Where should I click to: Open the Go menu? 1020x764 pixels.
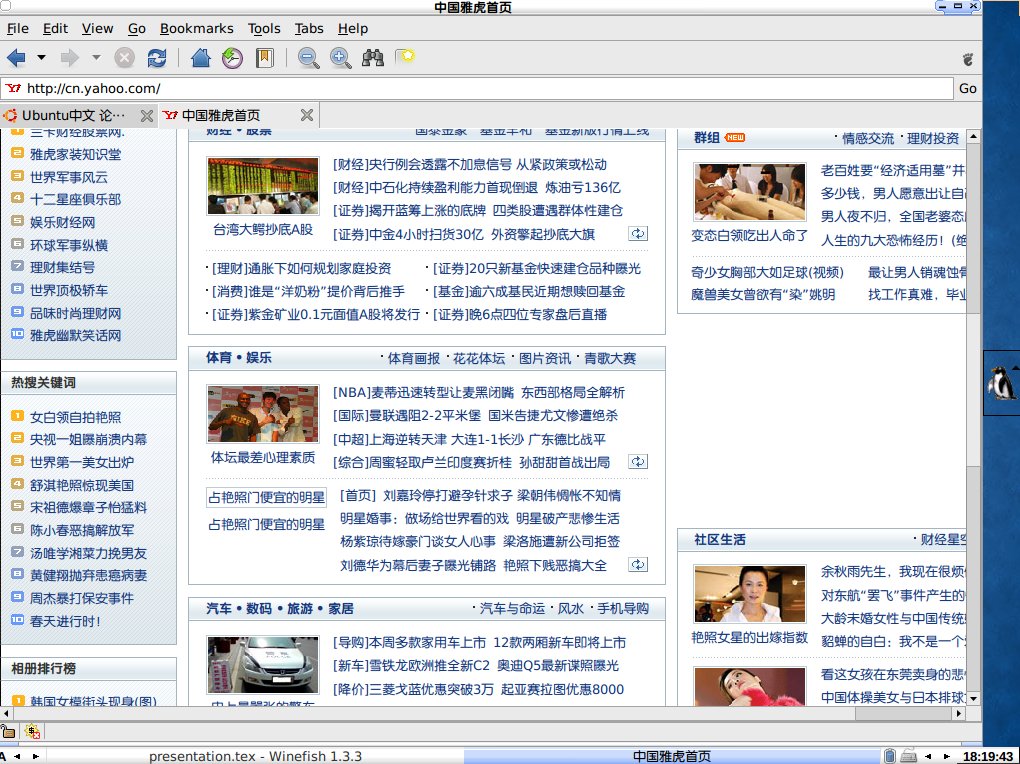pyautogui.click(x=137, y=29)
